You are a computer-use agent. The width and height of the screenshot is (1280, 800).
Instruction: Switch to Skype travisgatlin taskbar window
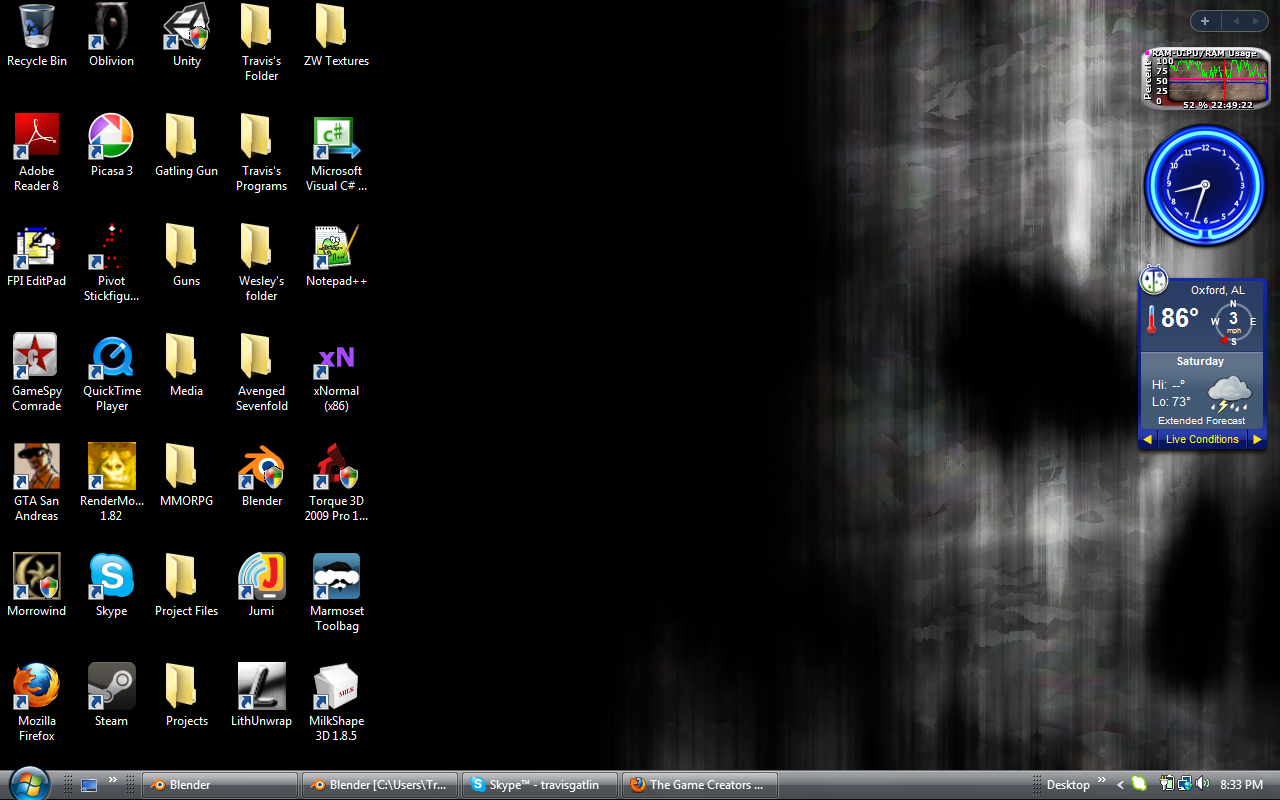coord(540,785)
